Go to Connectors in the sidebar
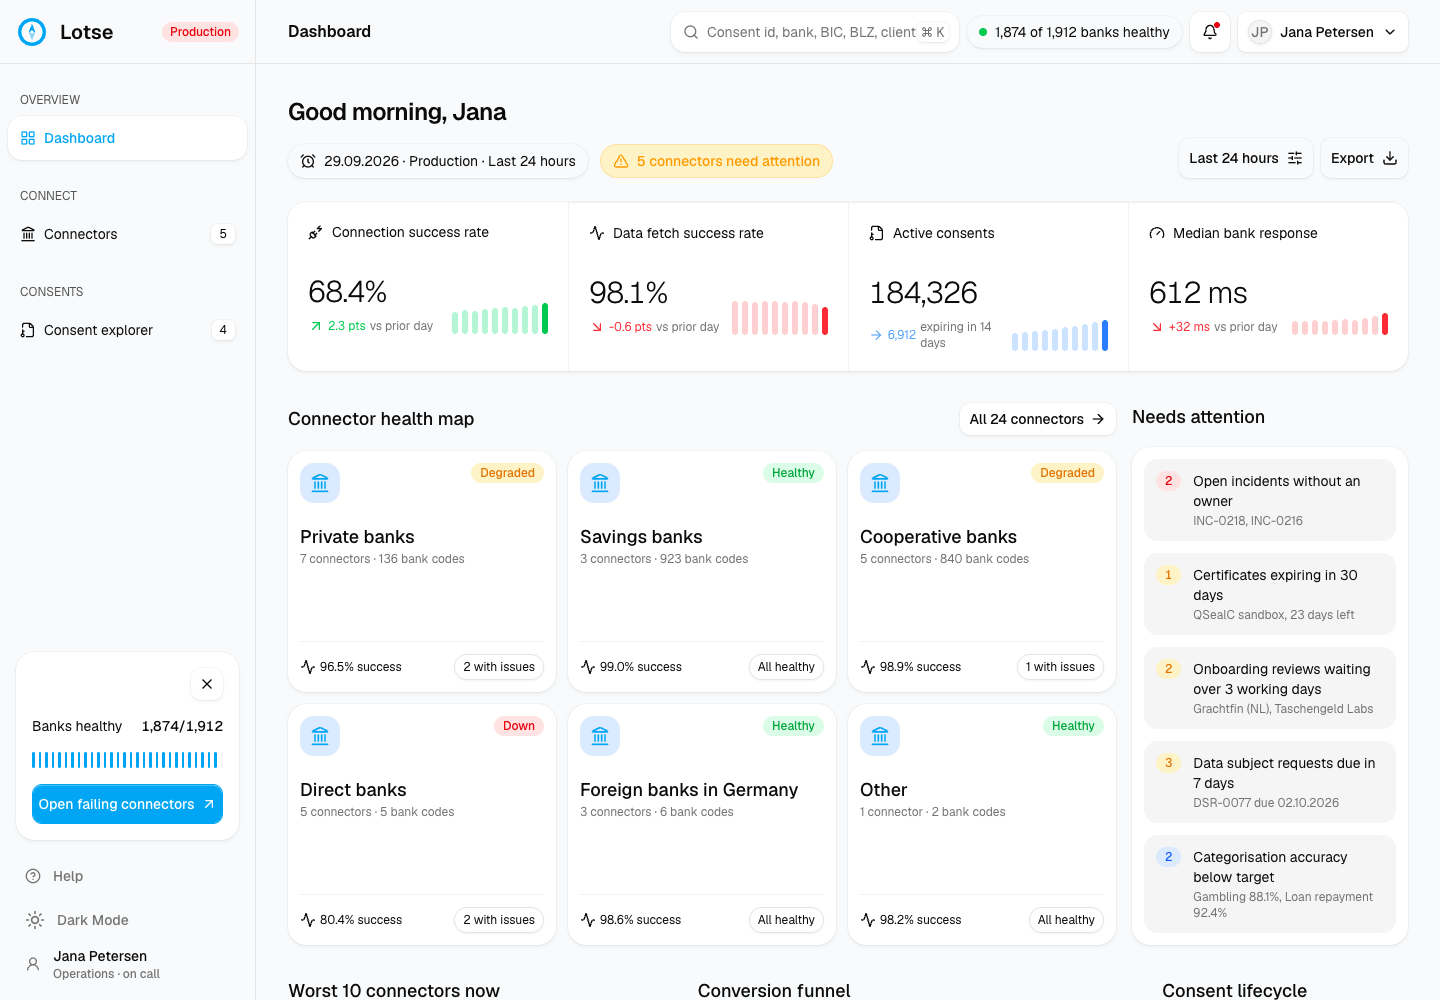Viewport: 1440px width, 1000px height. [x=127, y=234]
